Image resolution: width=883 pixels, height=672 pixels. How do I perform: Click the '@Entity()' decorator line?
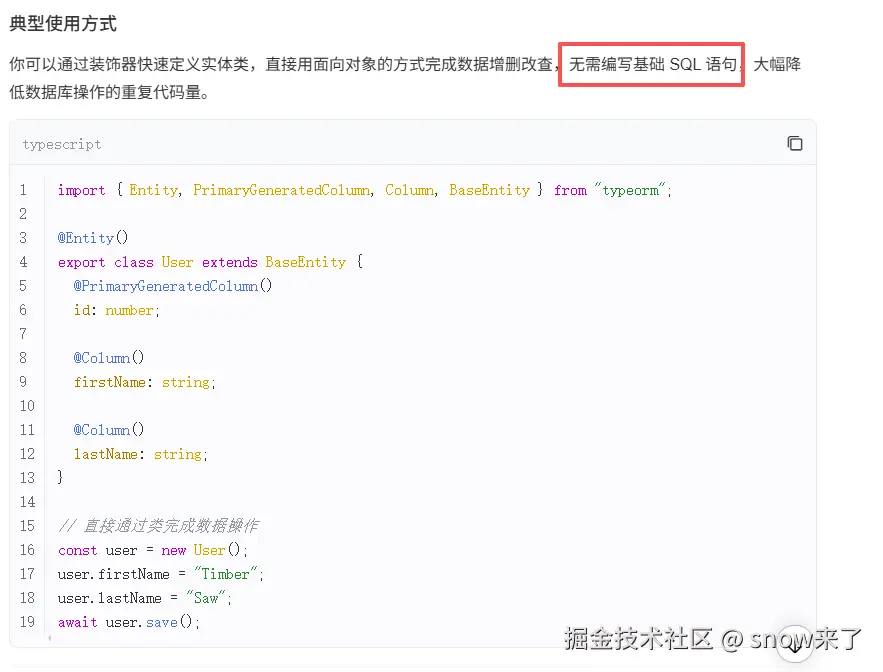(93, 238)
